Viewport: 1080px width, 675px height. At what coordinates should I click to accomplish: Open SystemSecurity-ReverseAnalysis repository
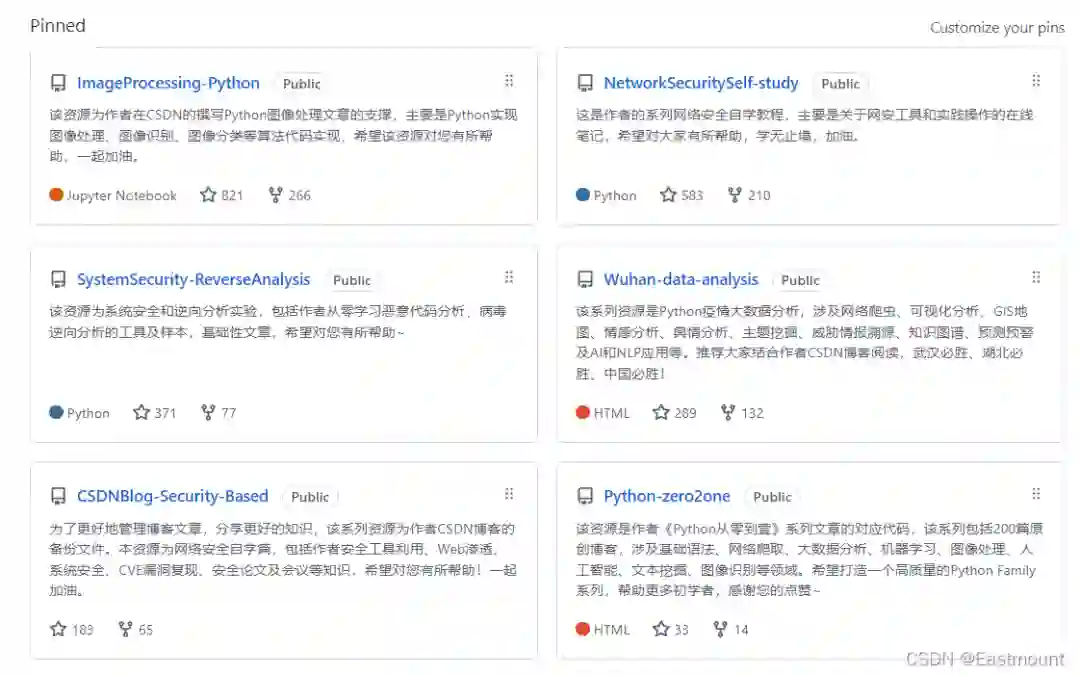(194, 280)
